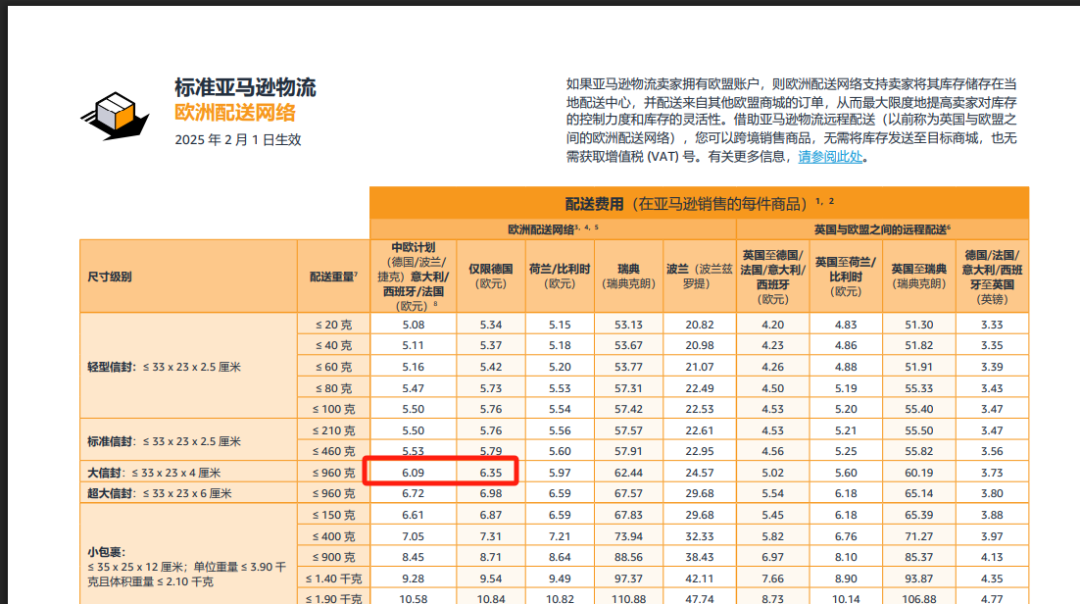Click the 57.31 fee in ≤ 80 克 row
This screenshot has width=1080, height=604.
tap(628, 388)
